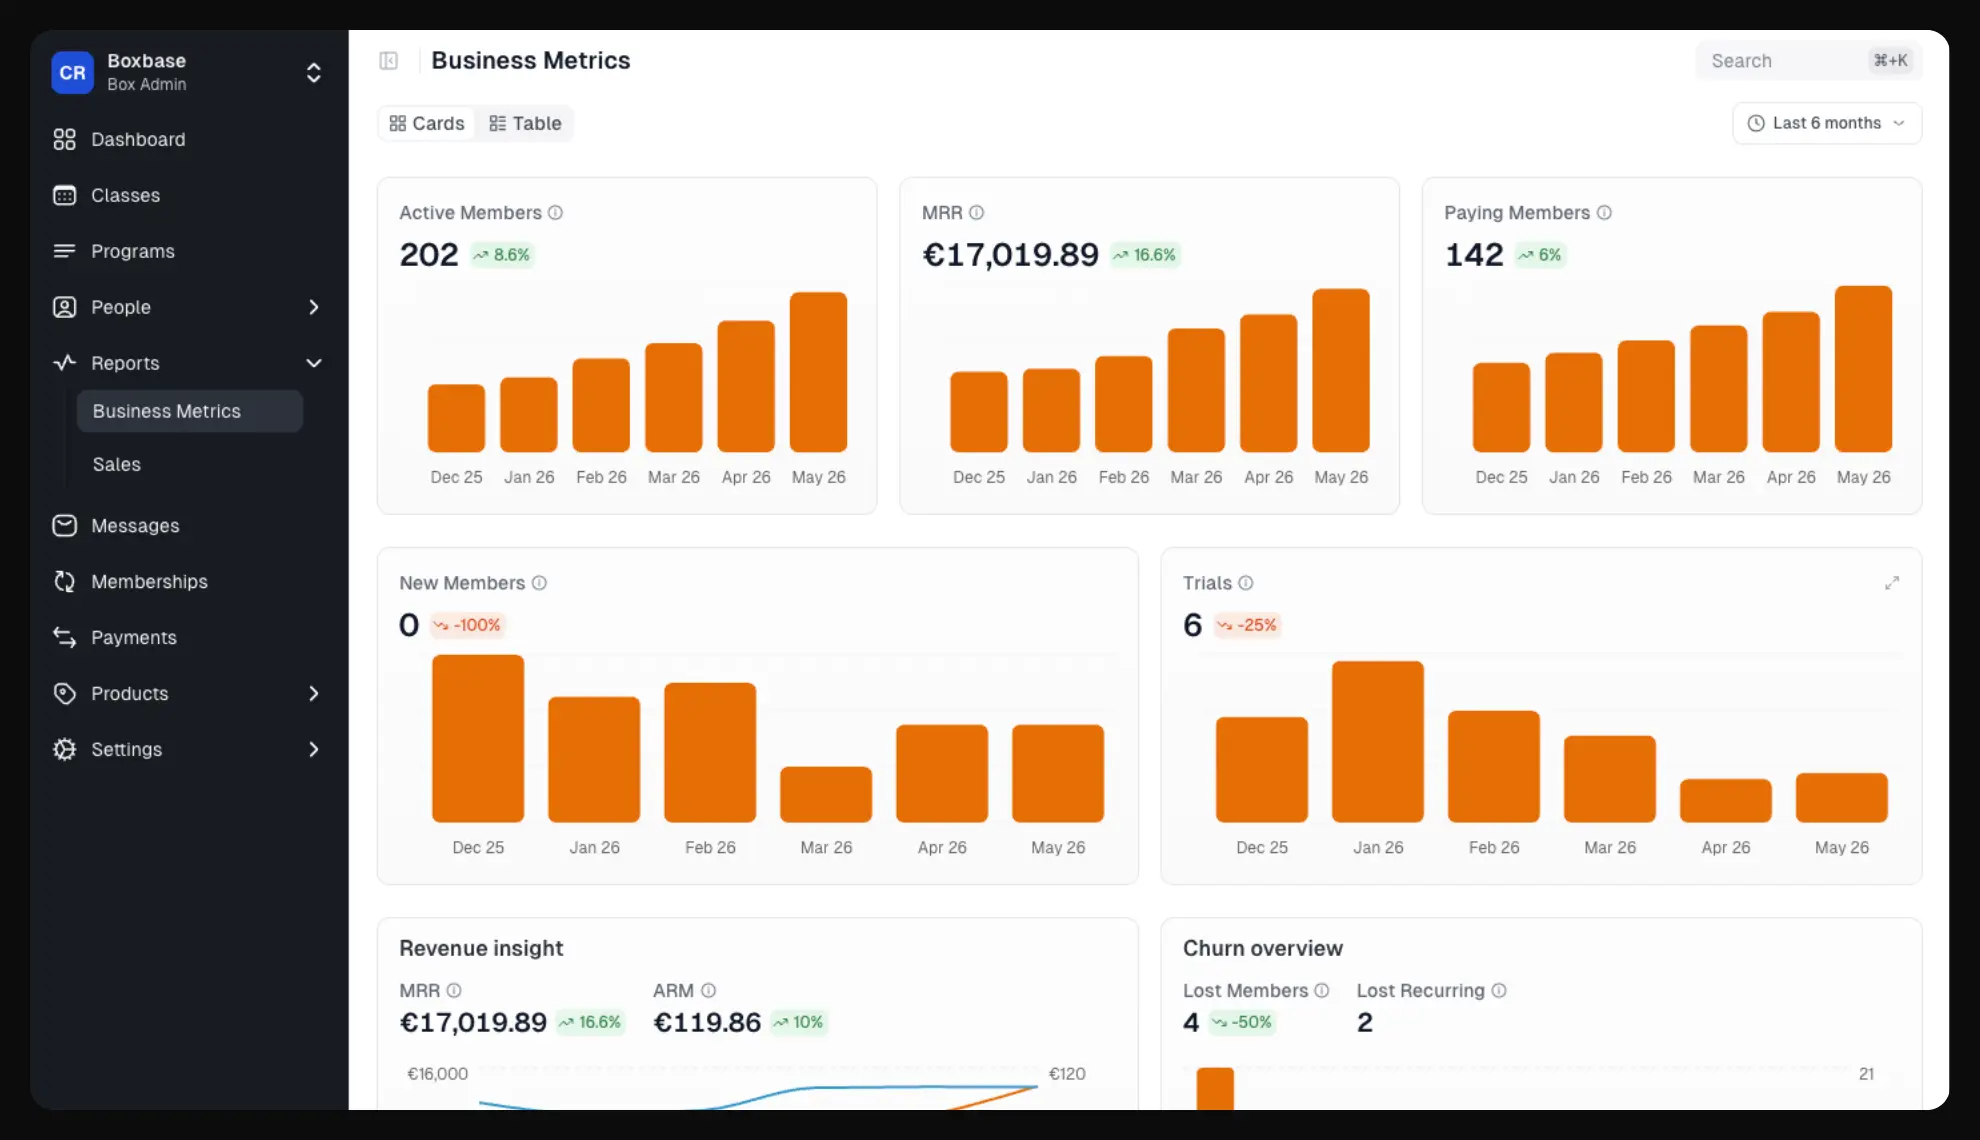Go to the Payments page
Image resolution: width=1980 pixels, height=1140 pixels.
click(x=190, y=637)
